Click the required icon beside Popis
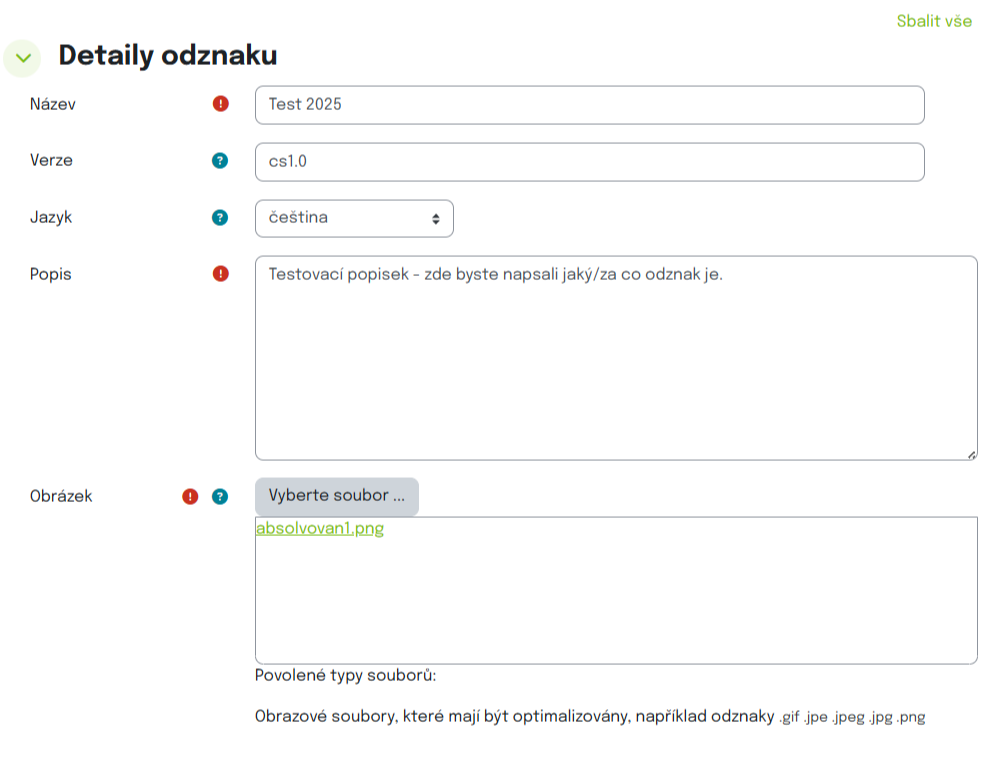Image resolution: width=996 pixels, height=758 pixels. pyautogui.click(x=221, y=274)
